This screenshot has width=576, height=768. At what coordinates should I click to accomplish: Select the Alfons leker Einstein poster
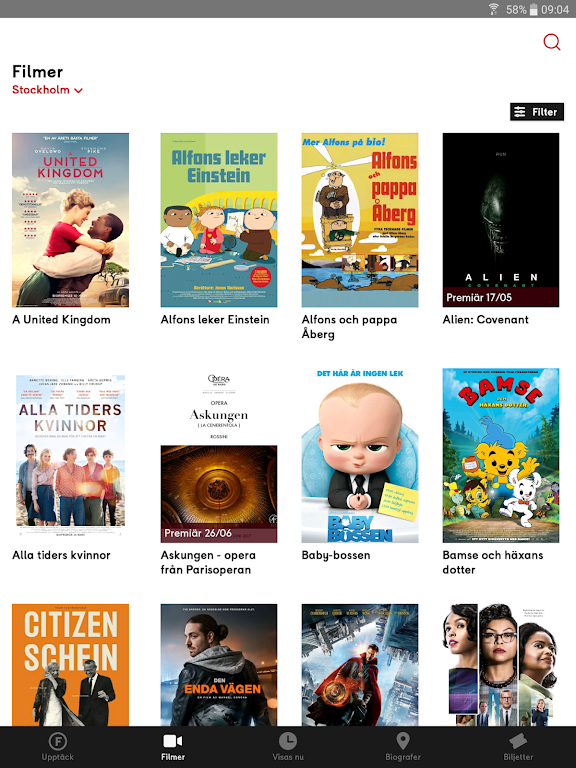219,220
